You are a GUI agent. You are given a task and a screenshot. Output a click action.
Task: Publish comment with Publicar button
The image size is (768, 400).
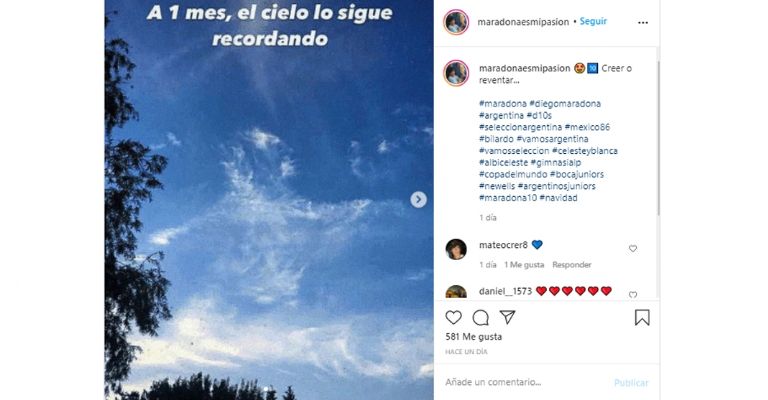click(x=631, y=382)
